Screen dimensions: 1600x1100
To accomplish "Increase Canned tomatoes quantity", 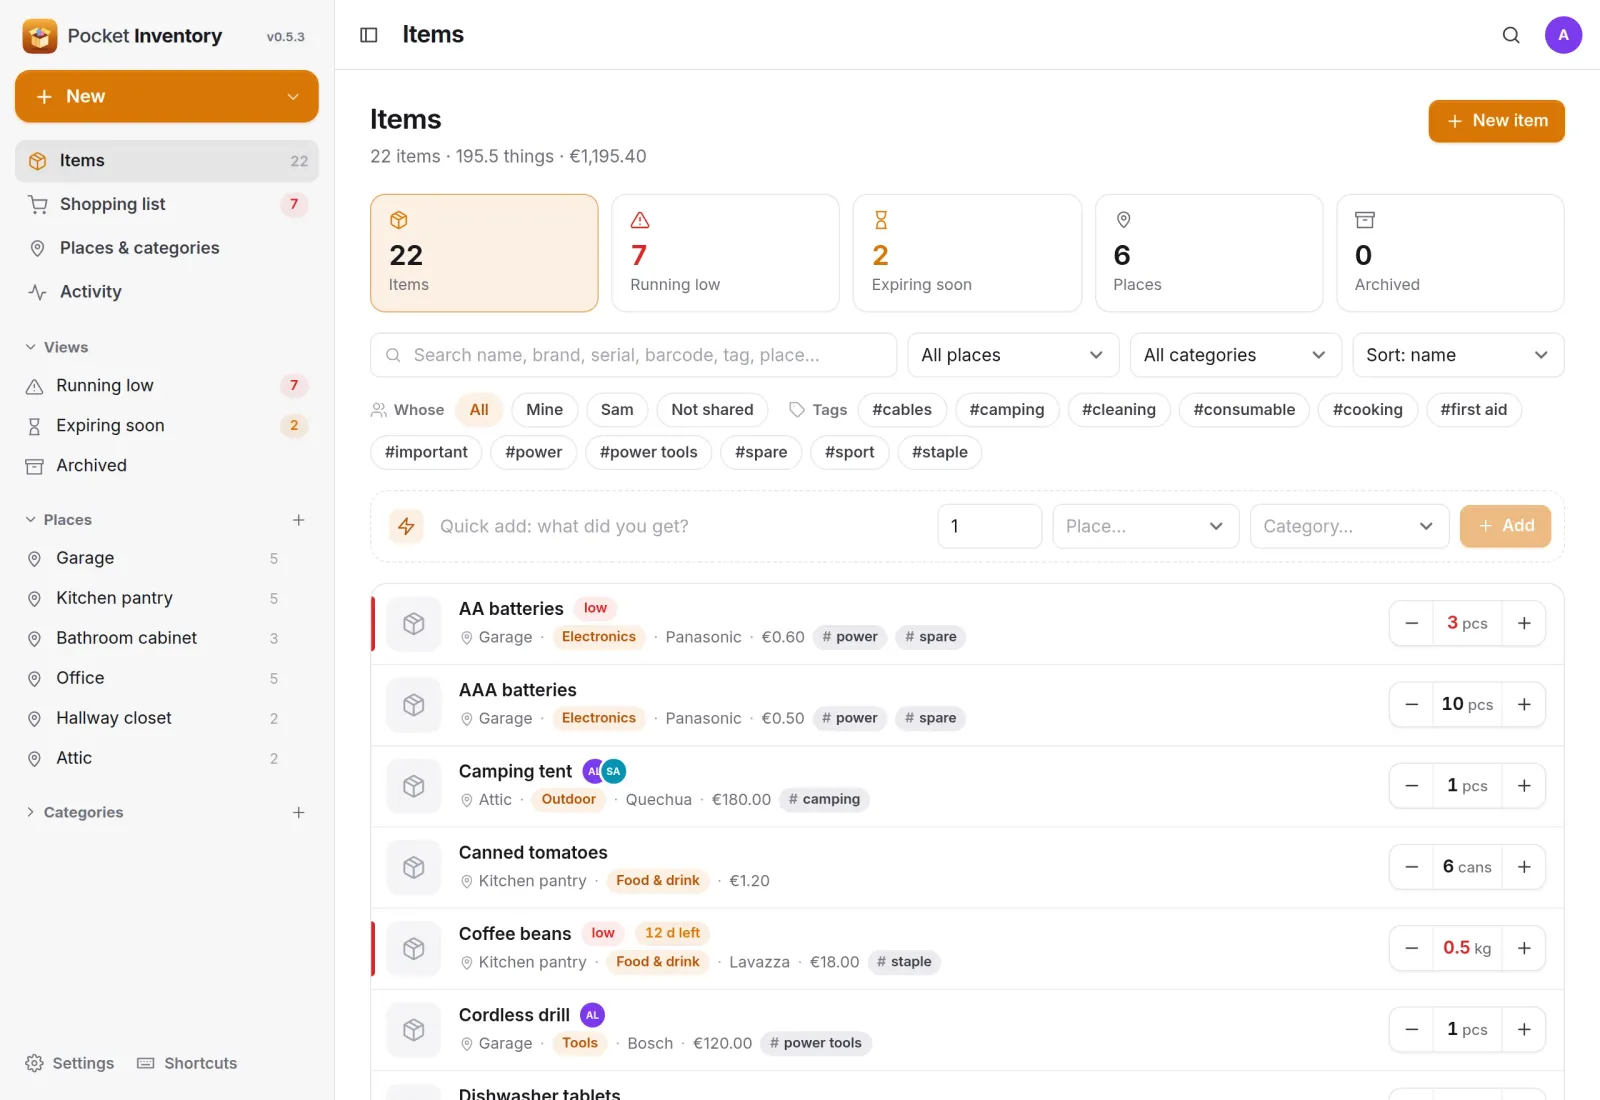I will (x=1524, y=867).
